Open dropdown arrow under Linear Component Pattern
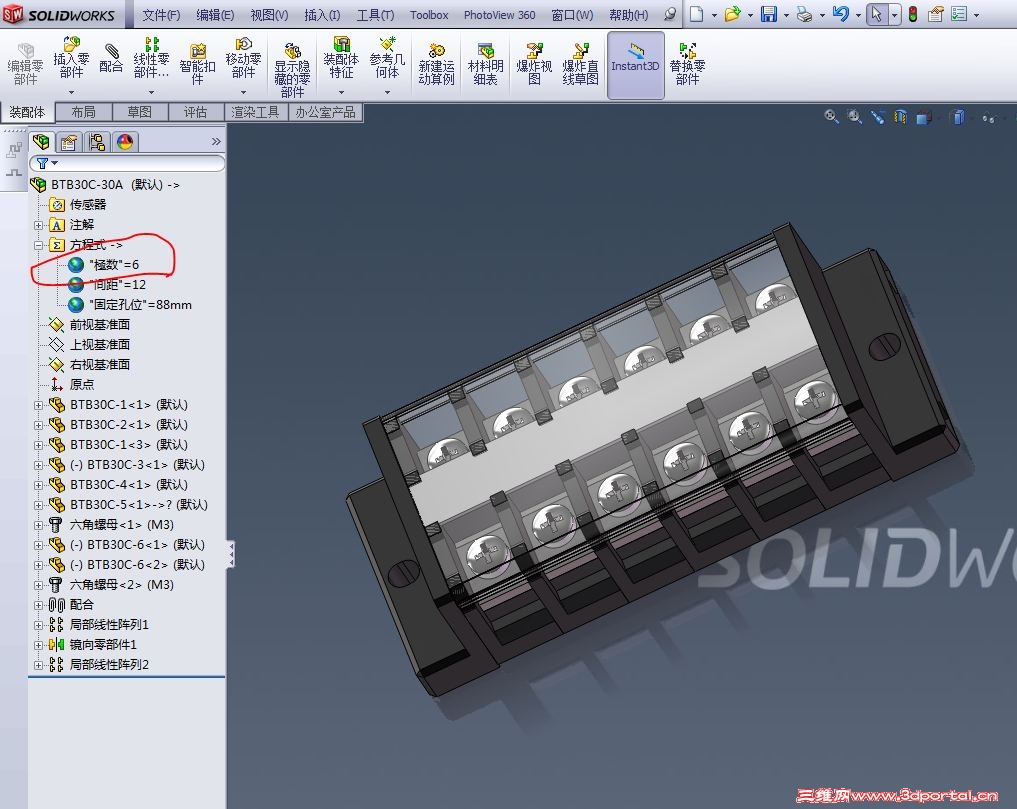This screenshot has width=1017, height=809. (x=151, y=92)
